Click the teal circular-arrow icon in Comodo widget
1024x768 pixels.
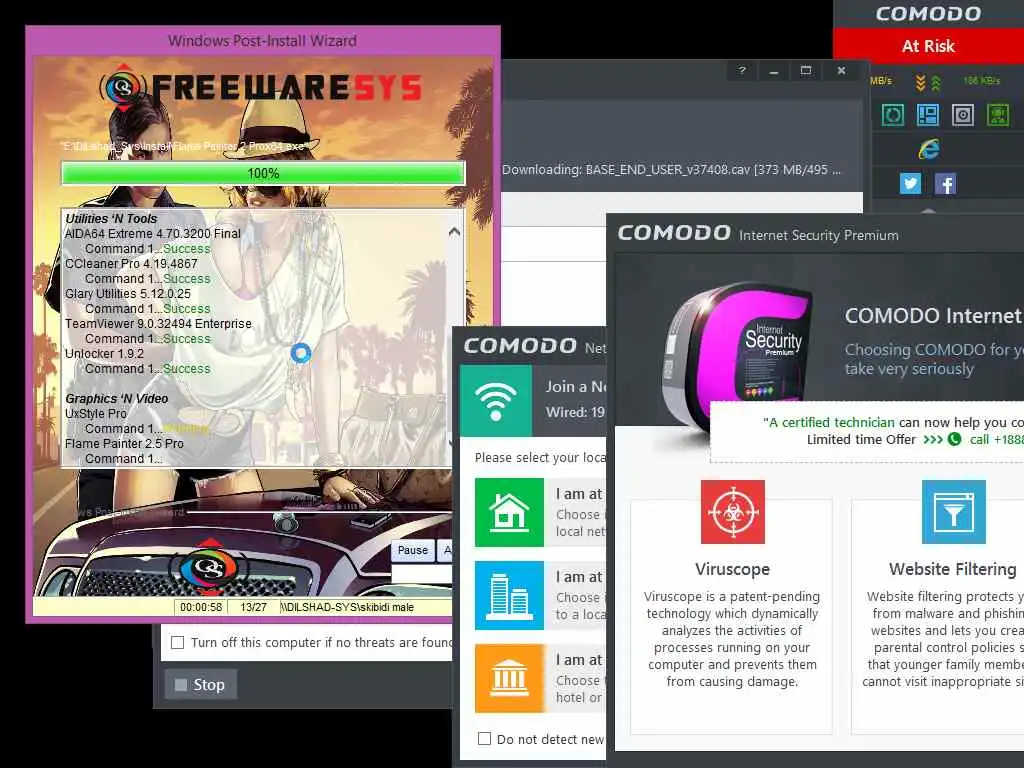coord(893,115)
